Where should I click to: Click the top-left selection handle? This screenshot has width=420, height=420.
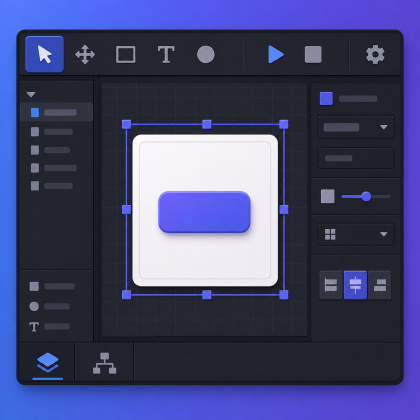tap(127, 124)
